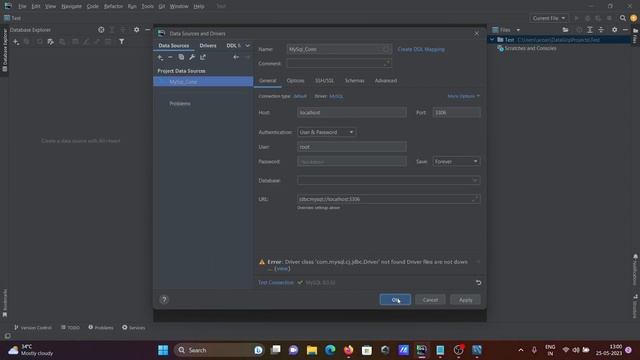The image size is (640, 360).
Task: Hide the Database Explorer panel
Action: pyautogui.click(x=148, y=30)
